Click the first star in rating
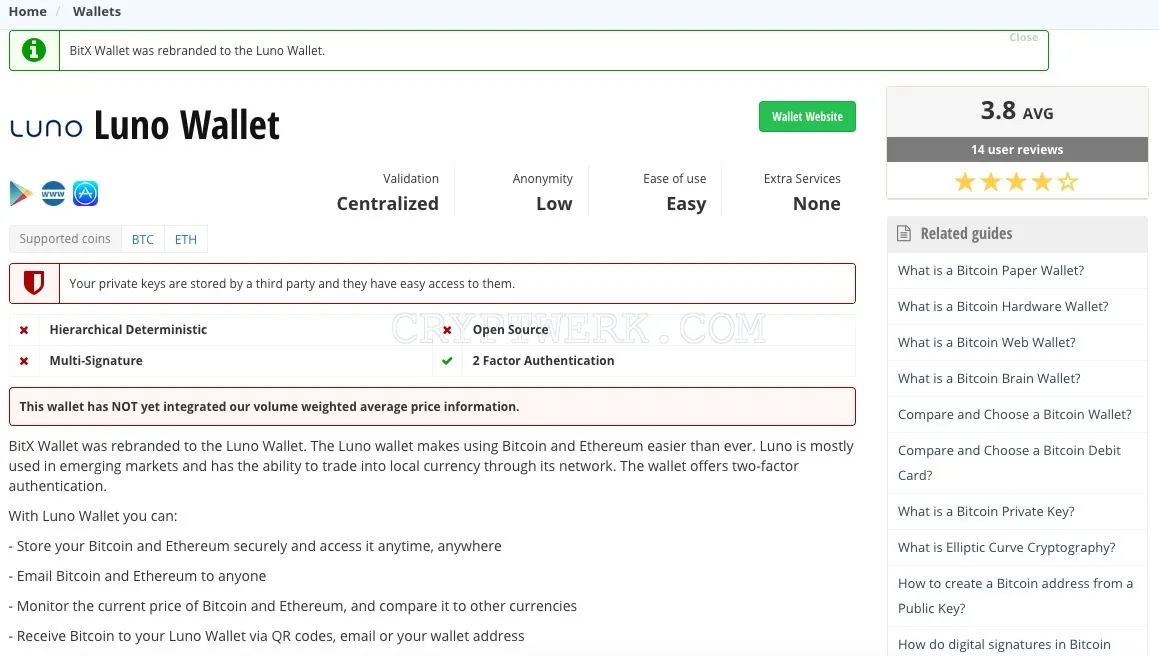This screenshot has height=656, width=1159. click(x=965, y=181)
